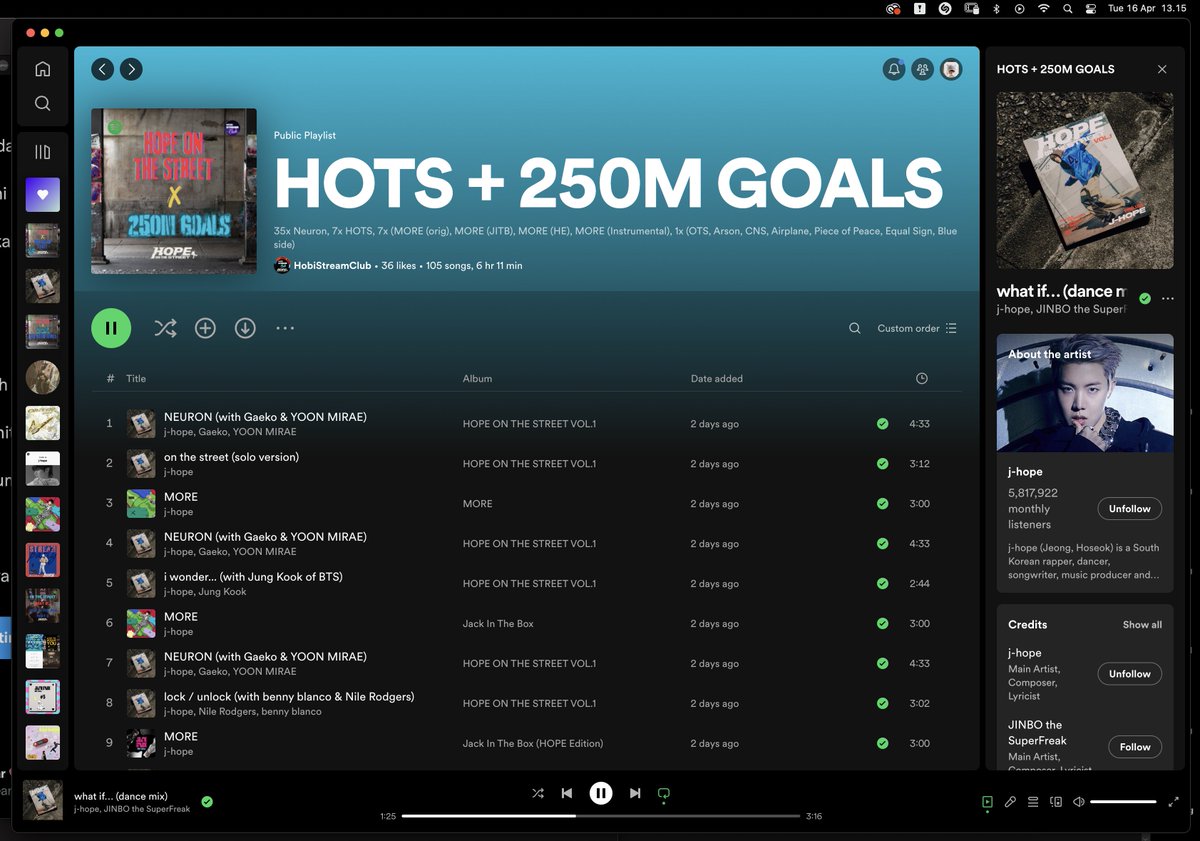Image resolution: width=1200 pixels, height=841 pixels.
Task: Sort by the Date added column header
Action: click(716, 379)
